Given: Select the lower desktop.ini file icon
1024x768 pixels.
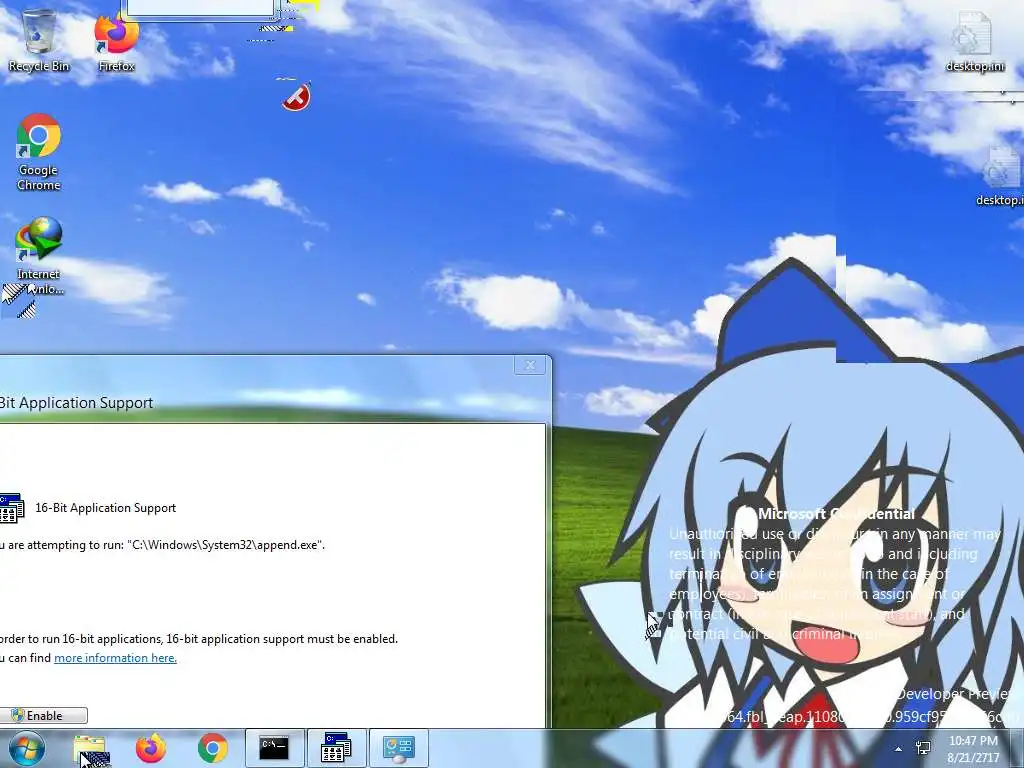Looking at the screenshot, I should click(x=1000, y=176).
